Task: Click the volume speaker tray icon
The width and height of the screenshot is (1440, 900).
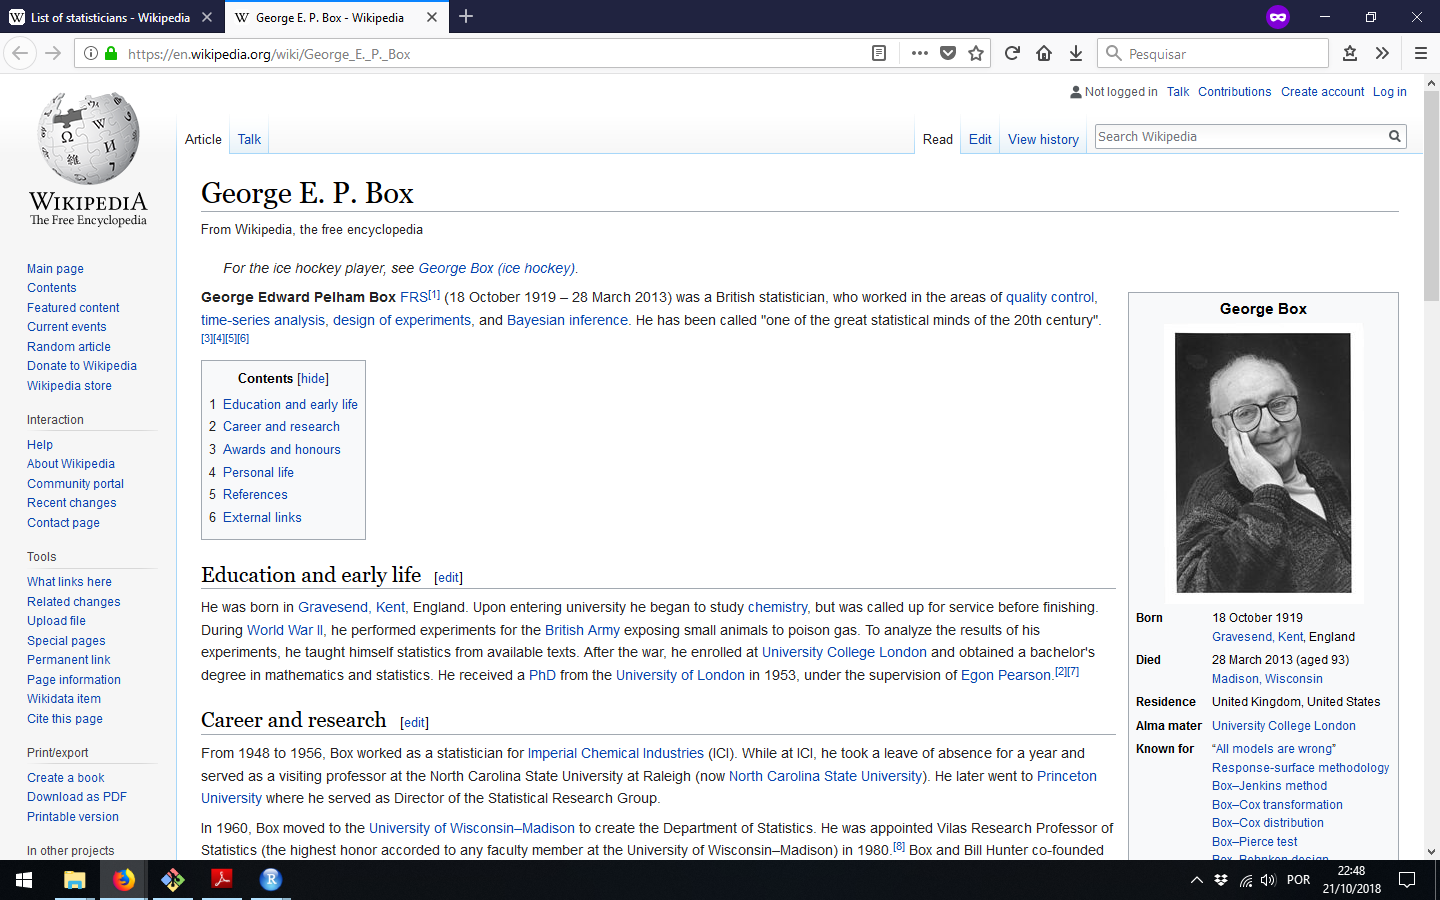Action: point(1269,880)
